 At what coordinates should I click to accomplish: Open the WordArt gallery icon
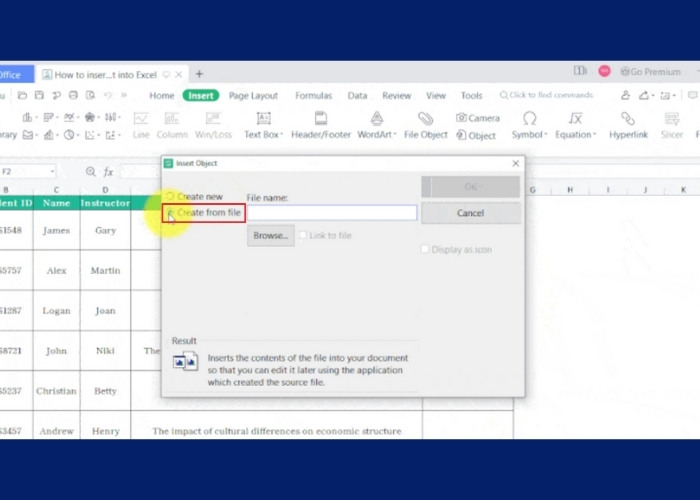[376, 118]
